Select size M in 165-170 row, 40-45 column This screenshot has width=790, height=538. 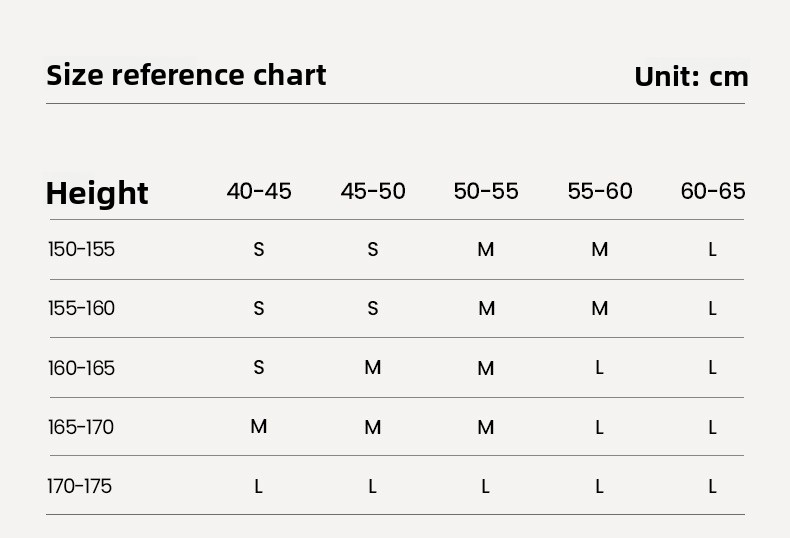[259, 427]
